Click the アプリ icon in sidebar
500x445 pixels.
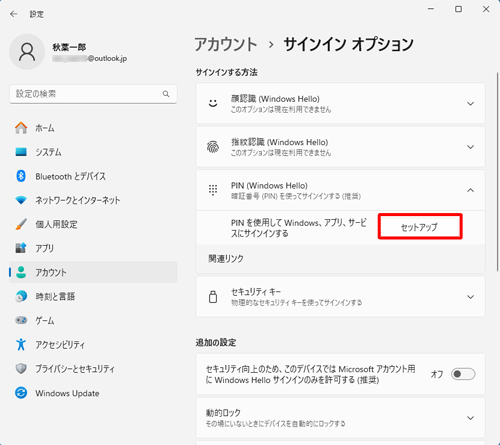click(x=21, y=248)
